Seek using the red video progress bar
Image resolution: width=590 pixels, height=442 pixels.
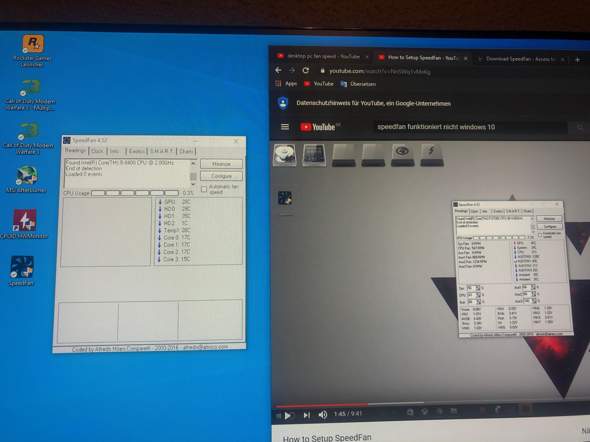pyautogui.click(x=322, y=405)
